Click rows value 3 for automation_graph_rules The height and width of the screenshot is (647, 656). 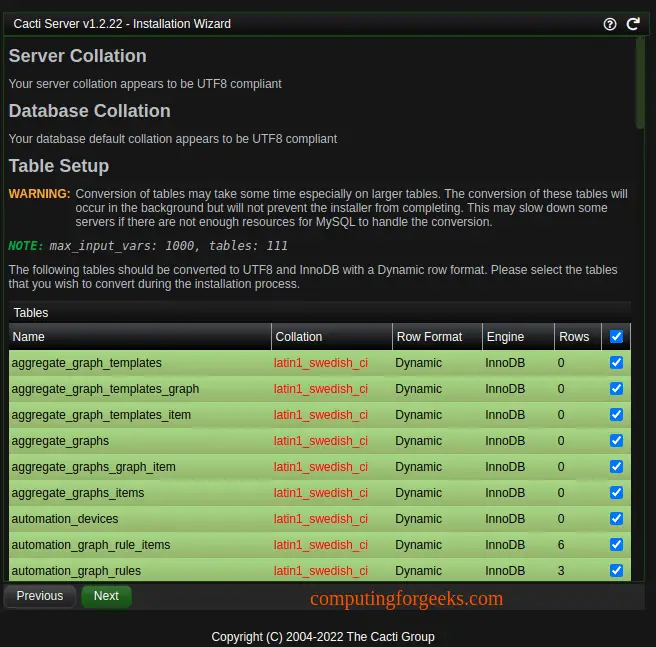(x=561, y=570)
